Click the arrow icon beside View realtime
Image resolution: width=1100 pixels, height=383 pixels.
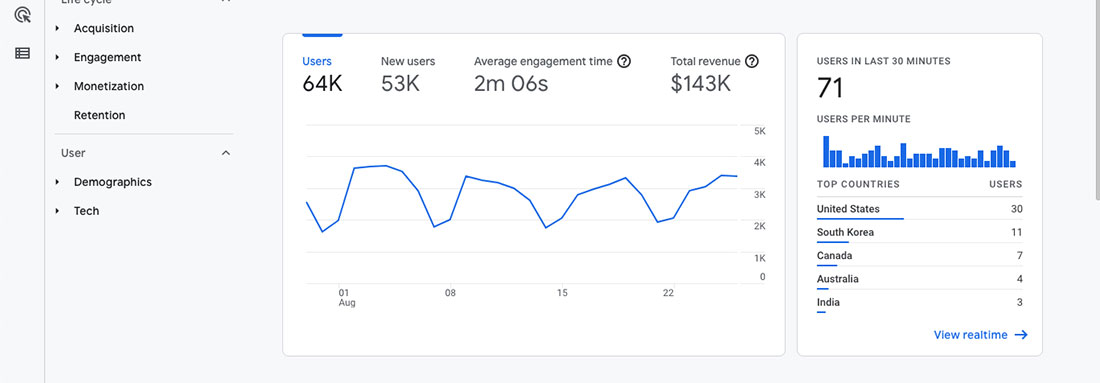(x=1021, y=335)
